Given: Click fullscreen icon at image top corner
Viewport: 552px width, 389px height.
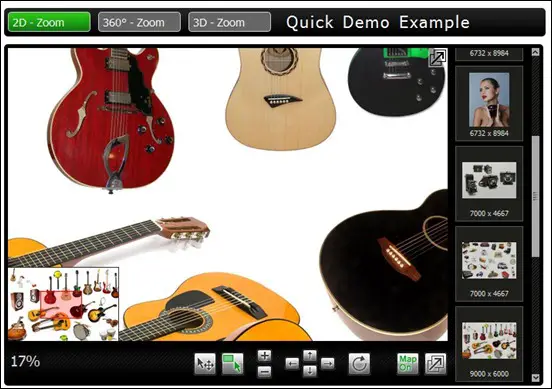Looking at the screenshot, I should click(438, 57).
